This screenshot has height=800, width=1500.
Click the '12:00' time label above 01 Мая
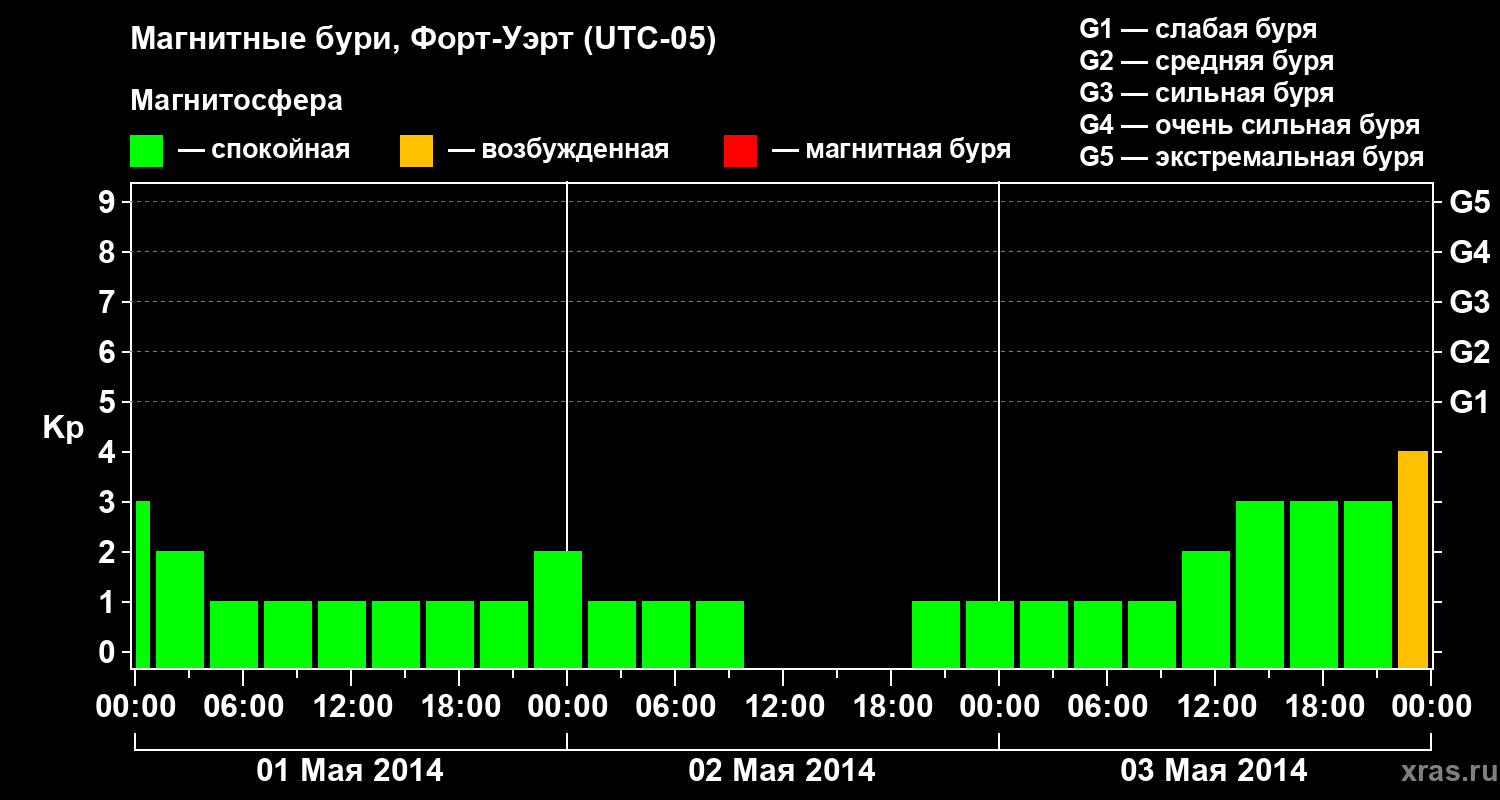[354, 706]
